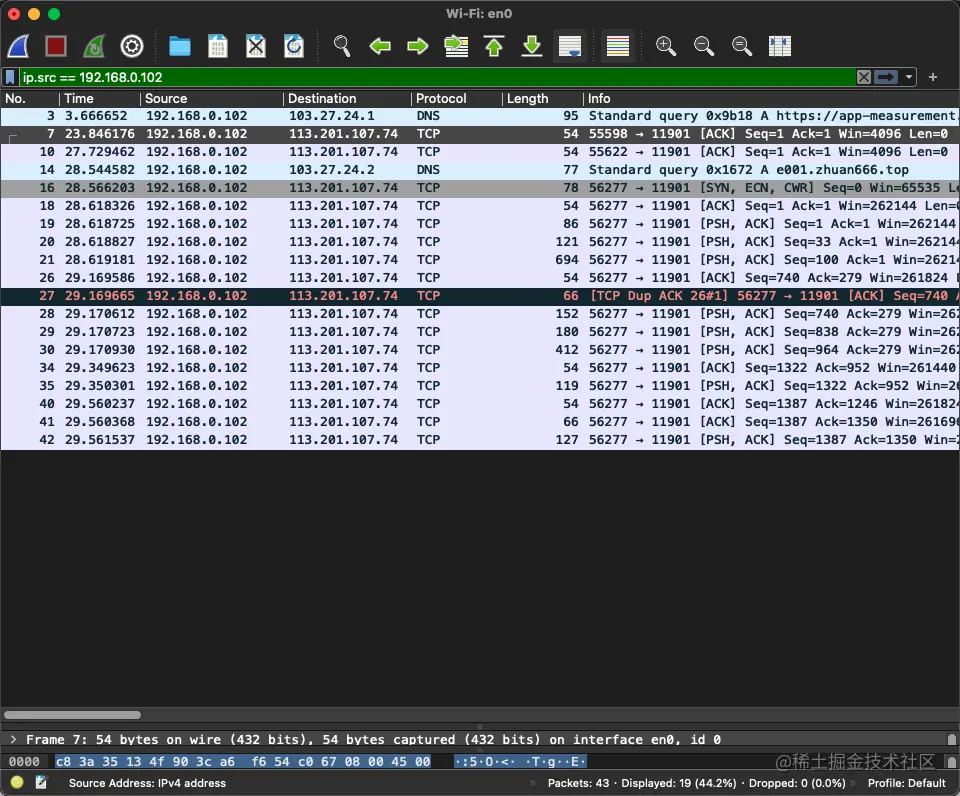Find a packet with magnifier icon

pos(342,47)
